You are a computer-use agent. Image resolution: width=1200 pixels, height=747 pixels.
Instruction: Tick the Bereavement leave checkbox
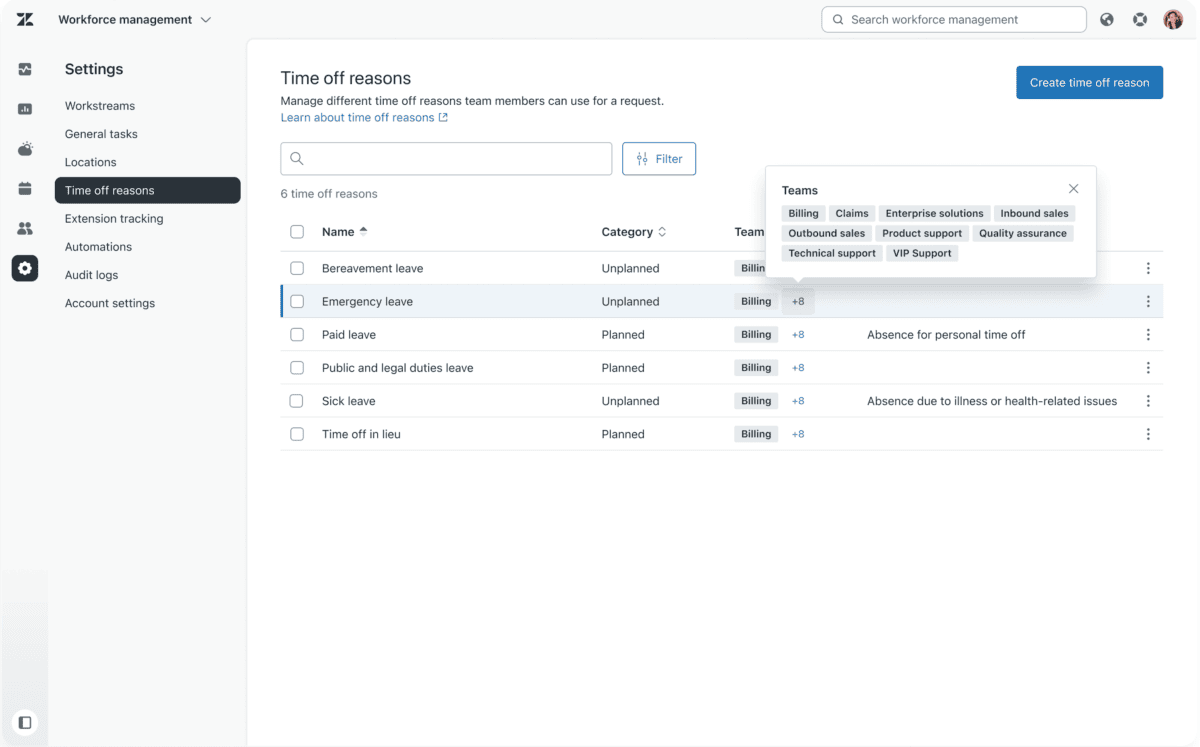point(297,268)
